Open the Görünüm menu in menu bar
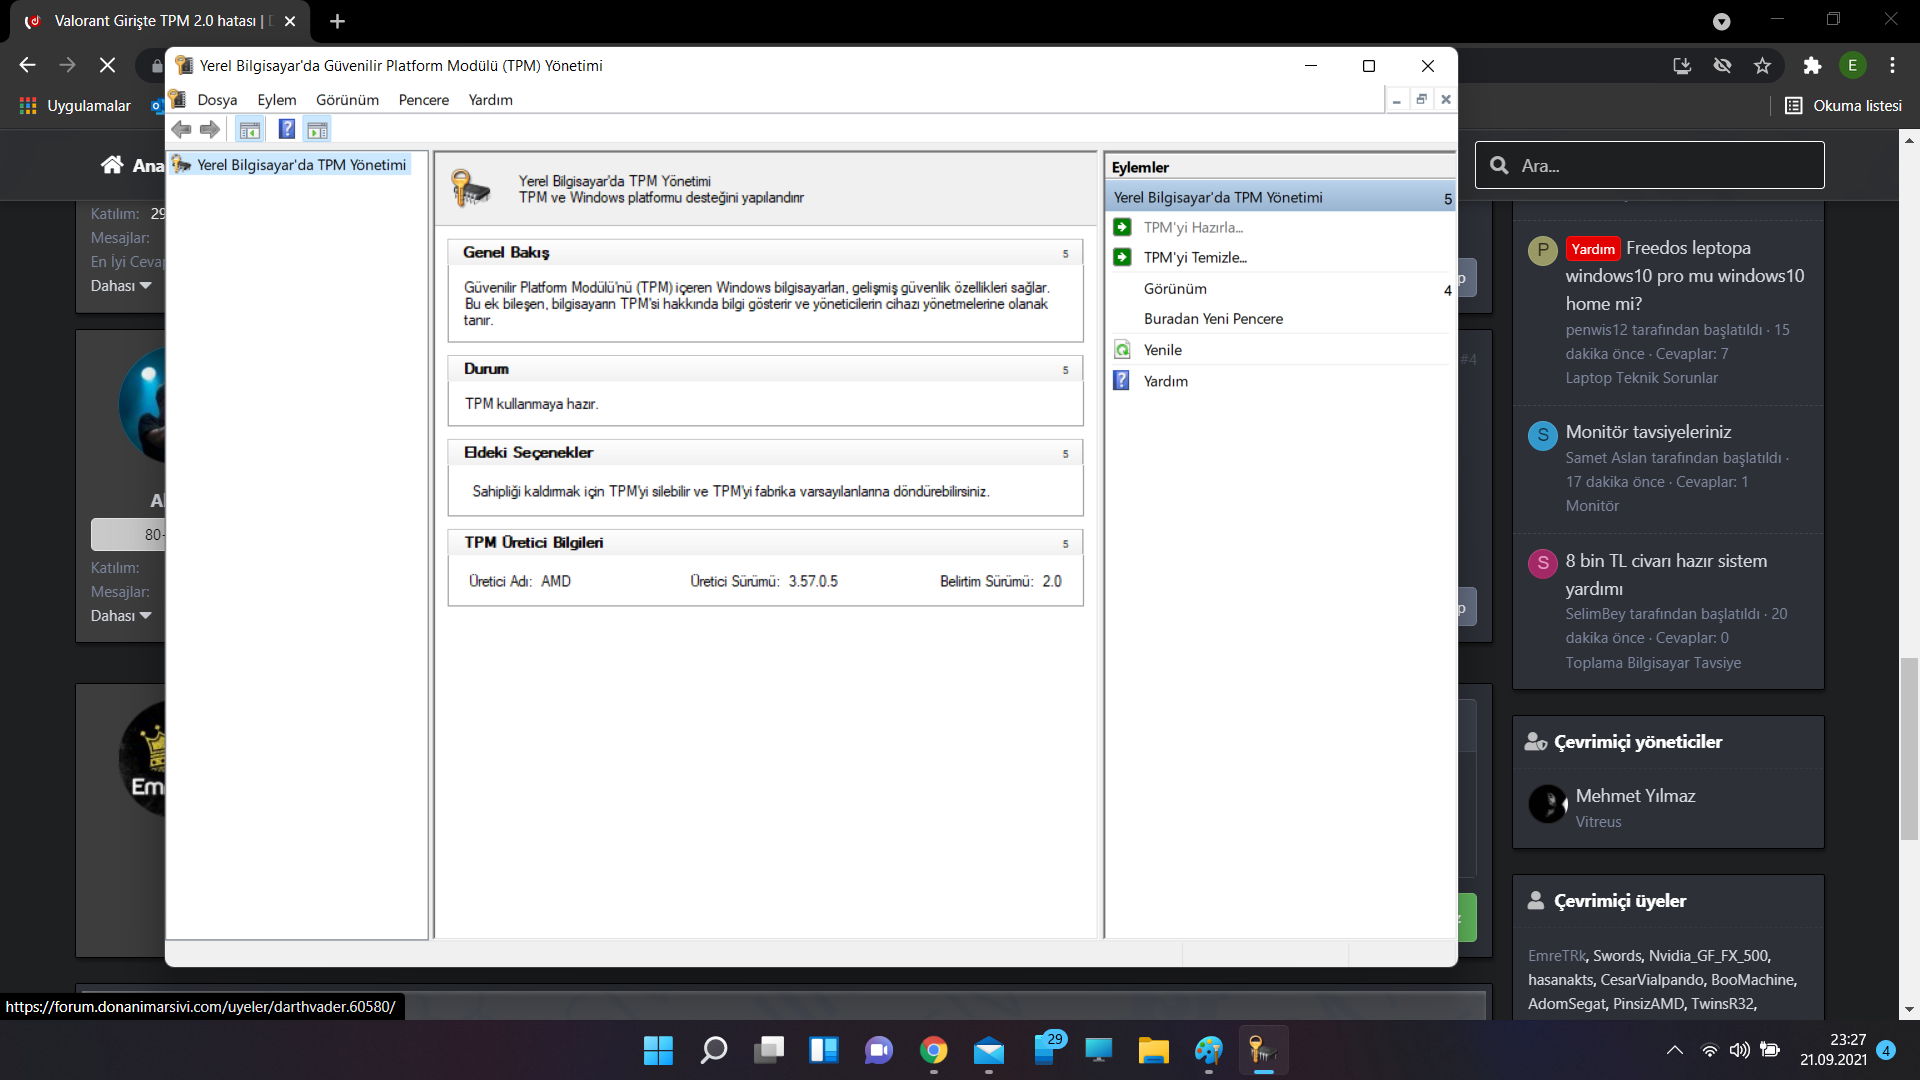 pyautogui.click(x=347, y=100)
